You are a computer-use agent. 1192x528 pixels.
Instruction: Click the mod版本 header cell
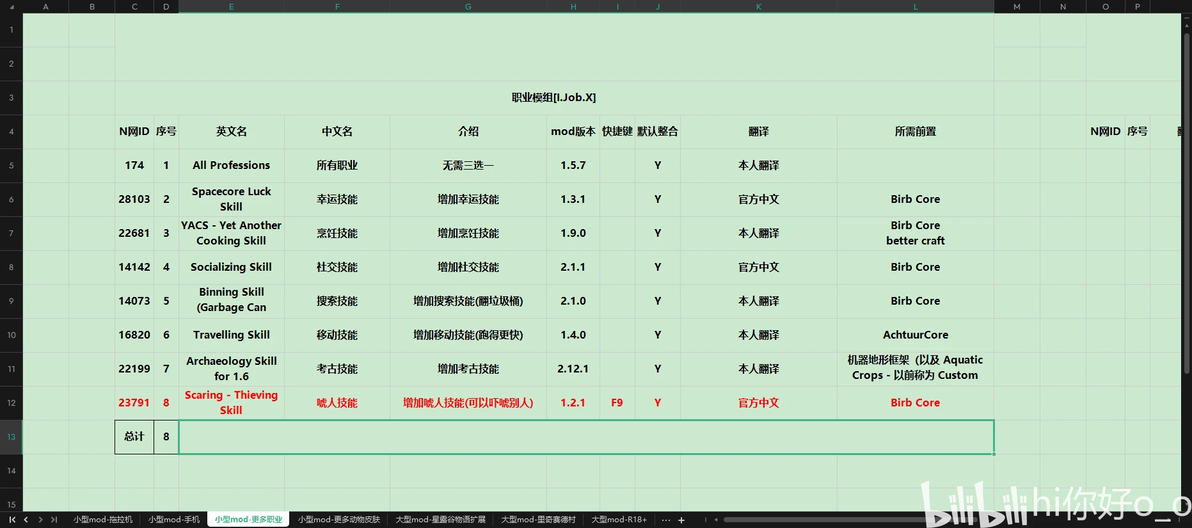pos(573,131)
